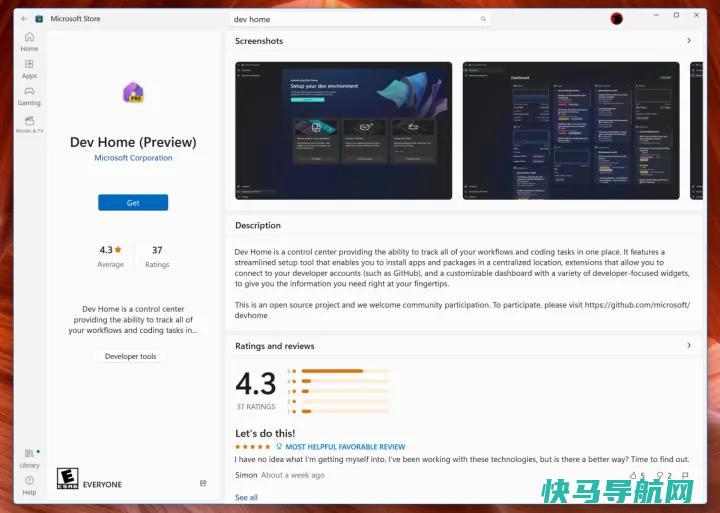
Task: Click the share icon near EVERYONE
Action: point(203,483)
